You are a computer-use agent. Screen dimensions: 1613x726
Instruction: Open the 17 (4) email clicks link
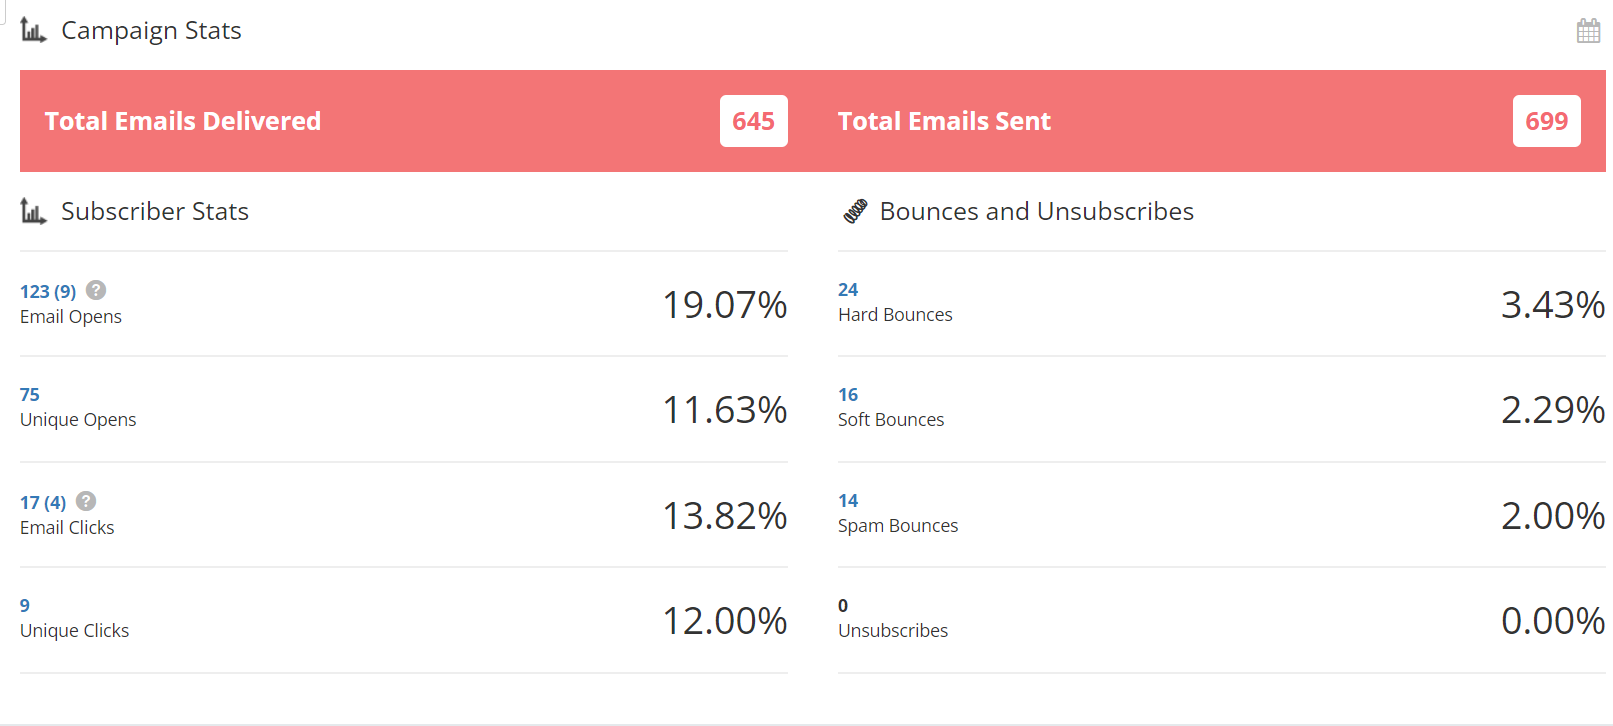(x=43, y=502)
